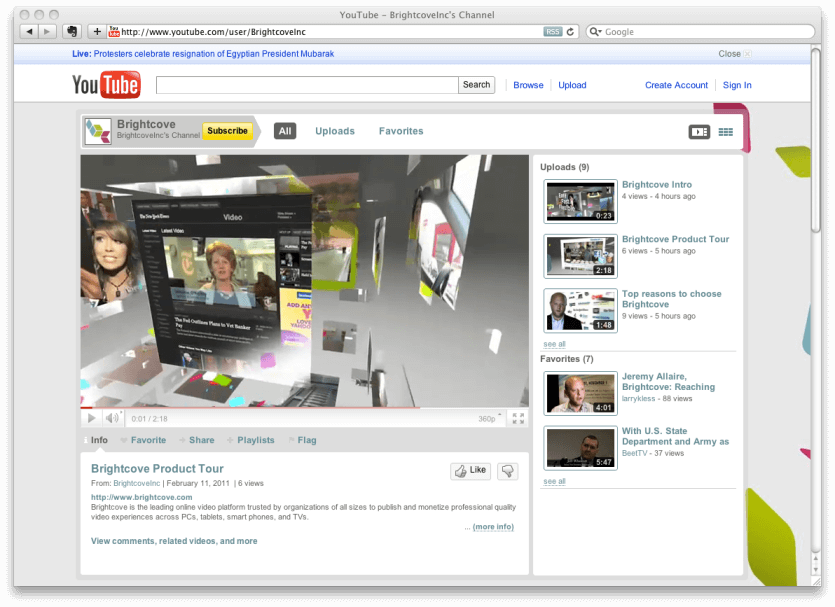
Task: Click the Brightcove Intro title link
Action: point(657,185)
